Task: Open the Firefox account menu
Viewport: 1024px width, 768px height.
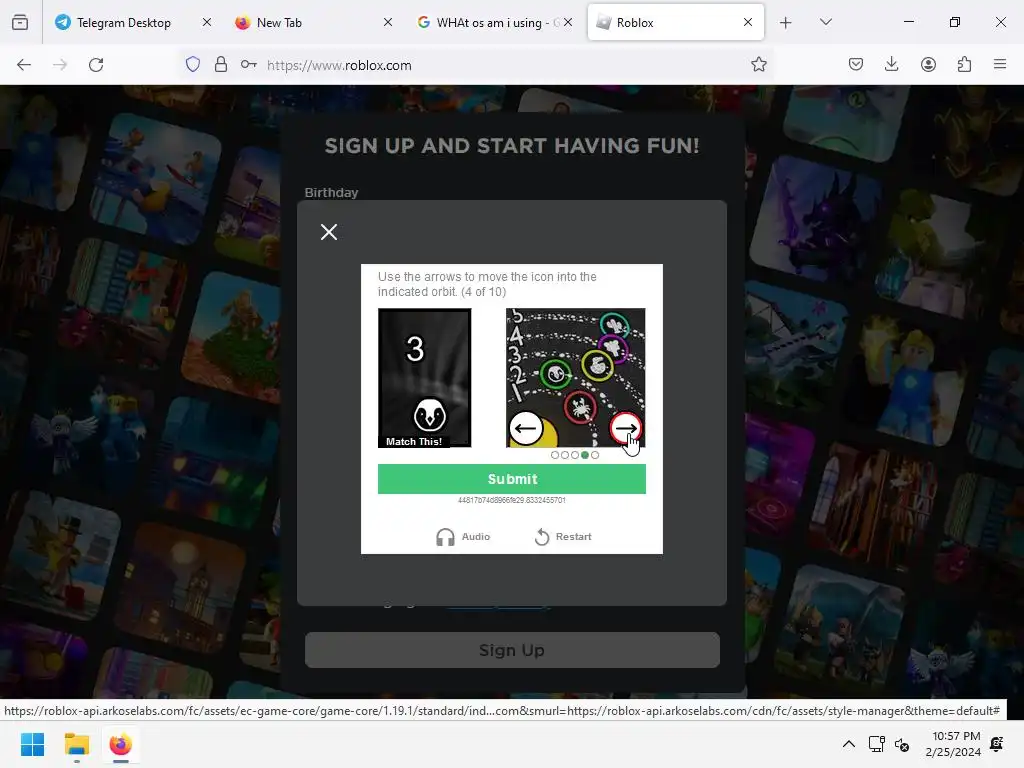Action: pos(928,65)
